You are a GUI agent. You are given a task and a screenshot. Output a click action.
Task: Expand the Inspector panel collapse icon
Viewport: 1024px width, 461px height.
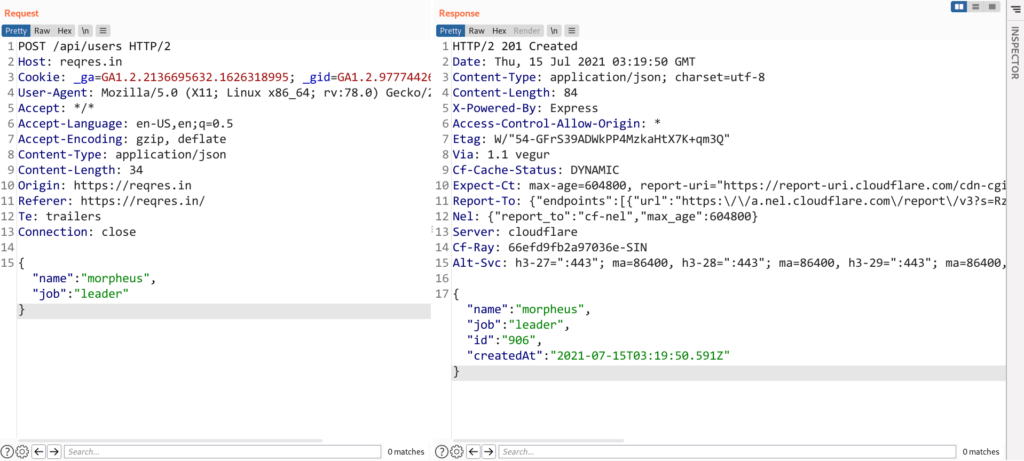(1015, 8)
